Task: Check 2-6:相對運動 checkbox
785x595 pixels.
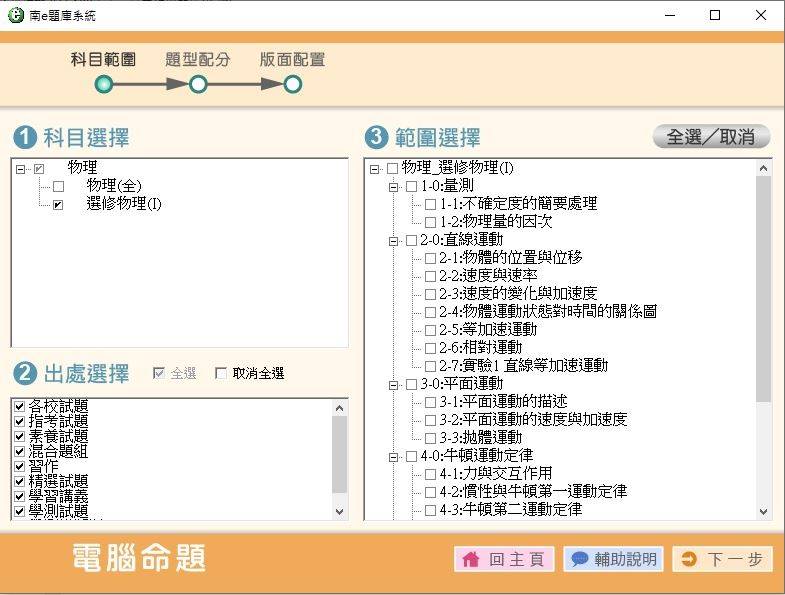Action: point(431,348)
